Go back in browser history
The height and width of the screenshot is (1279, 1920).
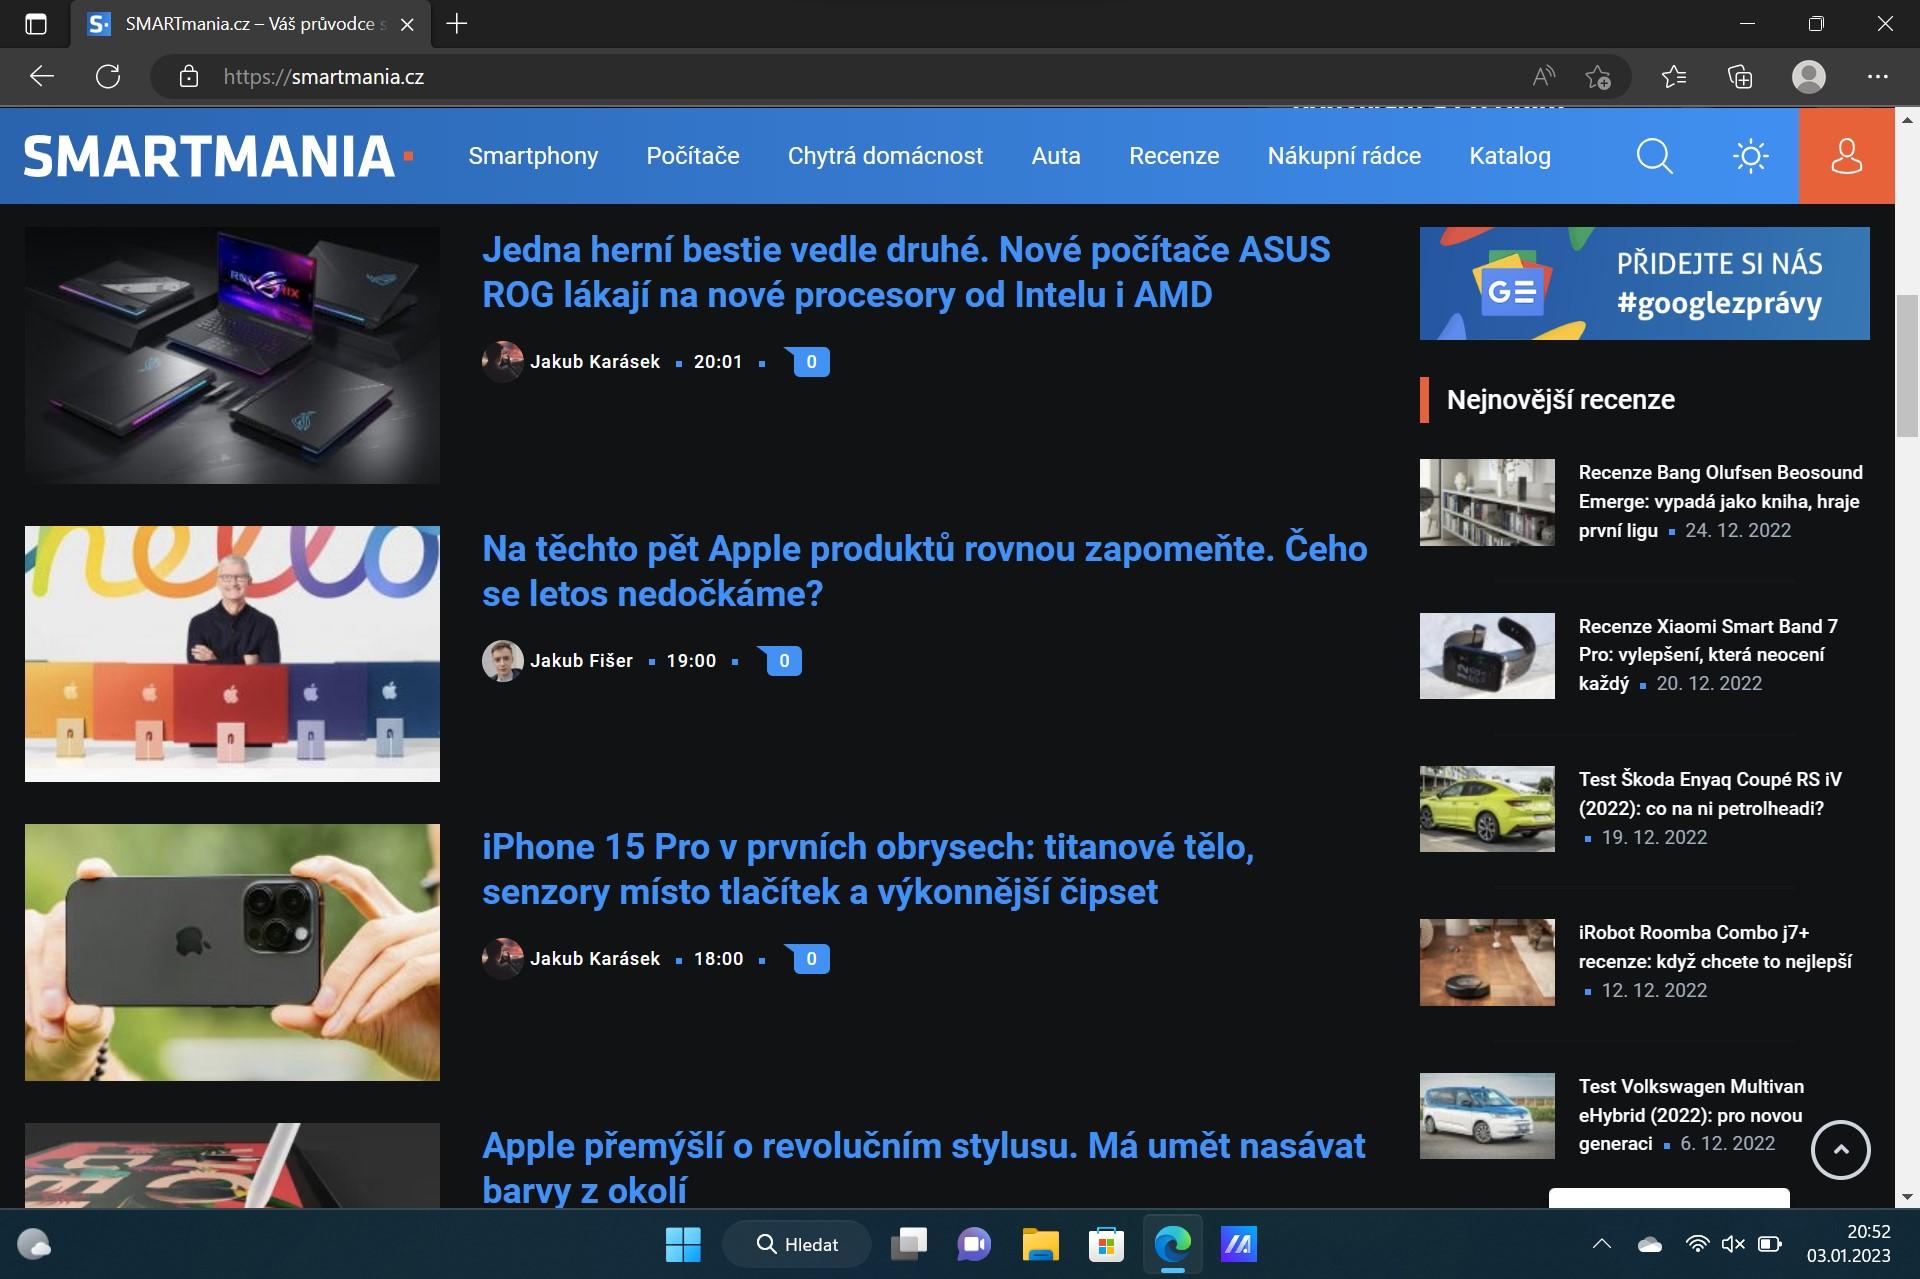(42, 77)
